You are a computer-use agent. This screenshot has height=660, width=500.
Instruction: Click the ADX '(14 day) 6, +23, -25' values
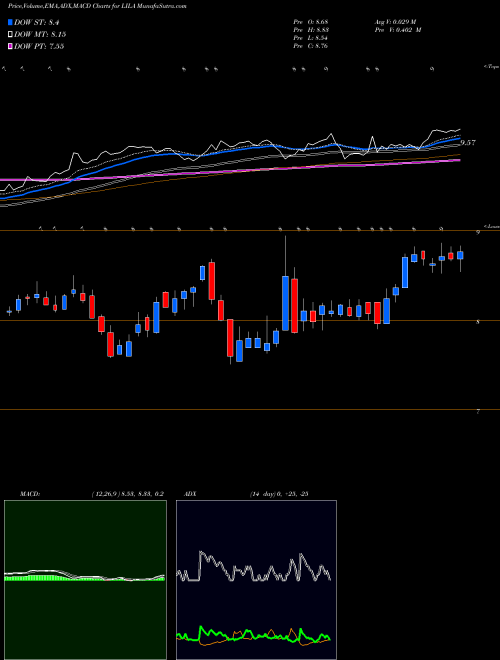279,494
